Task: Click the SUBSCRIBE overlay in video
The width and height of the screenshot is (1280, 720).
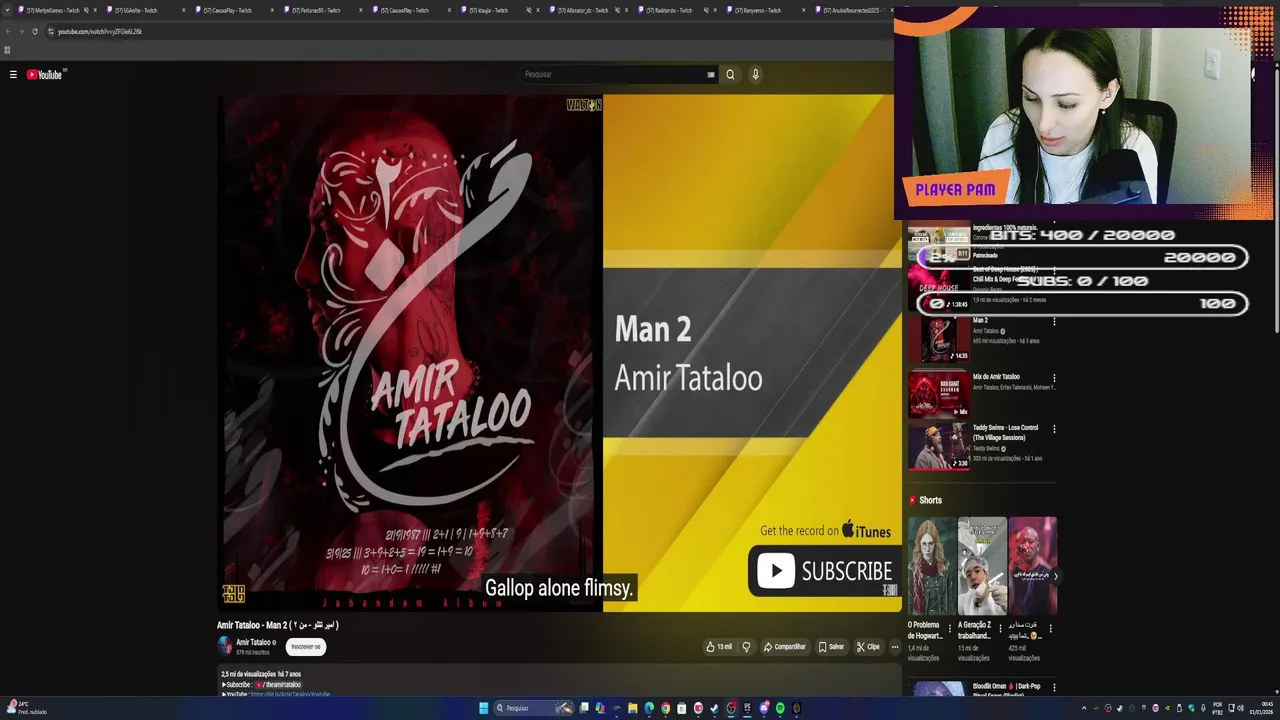Action: 825,571
